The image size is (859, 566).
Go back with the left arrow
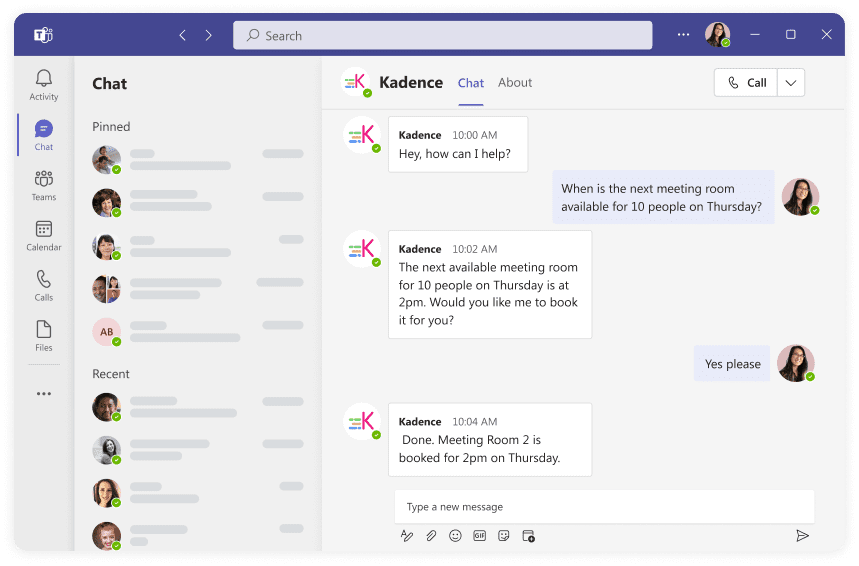coord(182,36)
